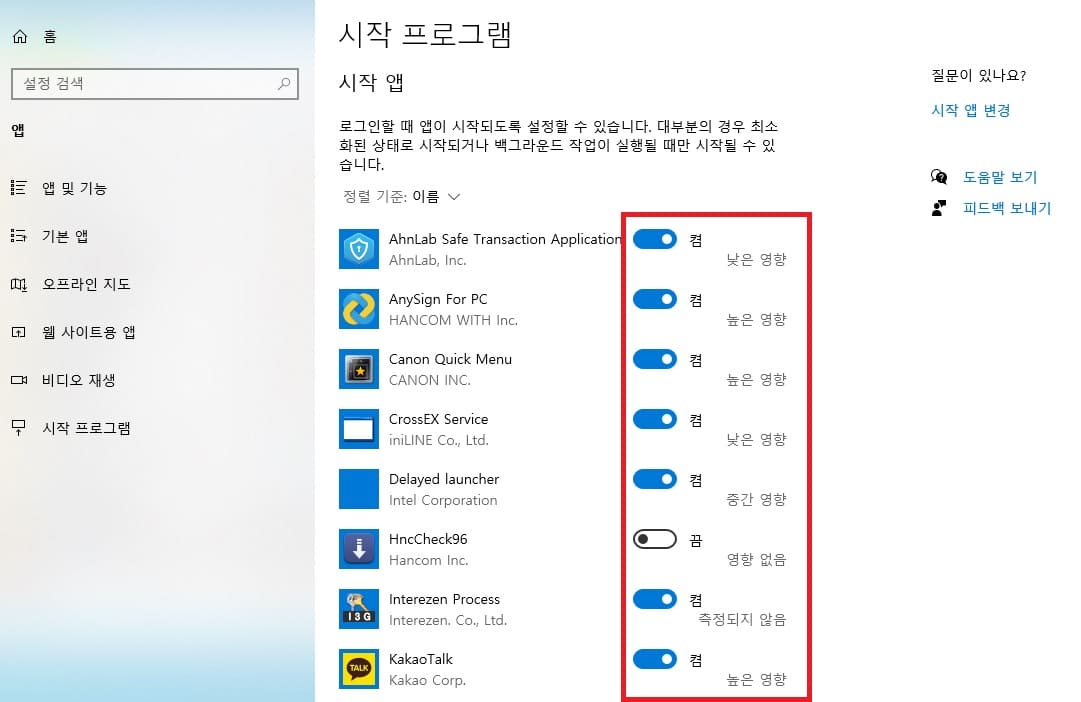This screenshot has width=1081, height=702.
Task: Click the Canon Quick Menu app icon
Action: pos(358,369)
